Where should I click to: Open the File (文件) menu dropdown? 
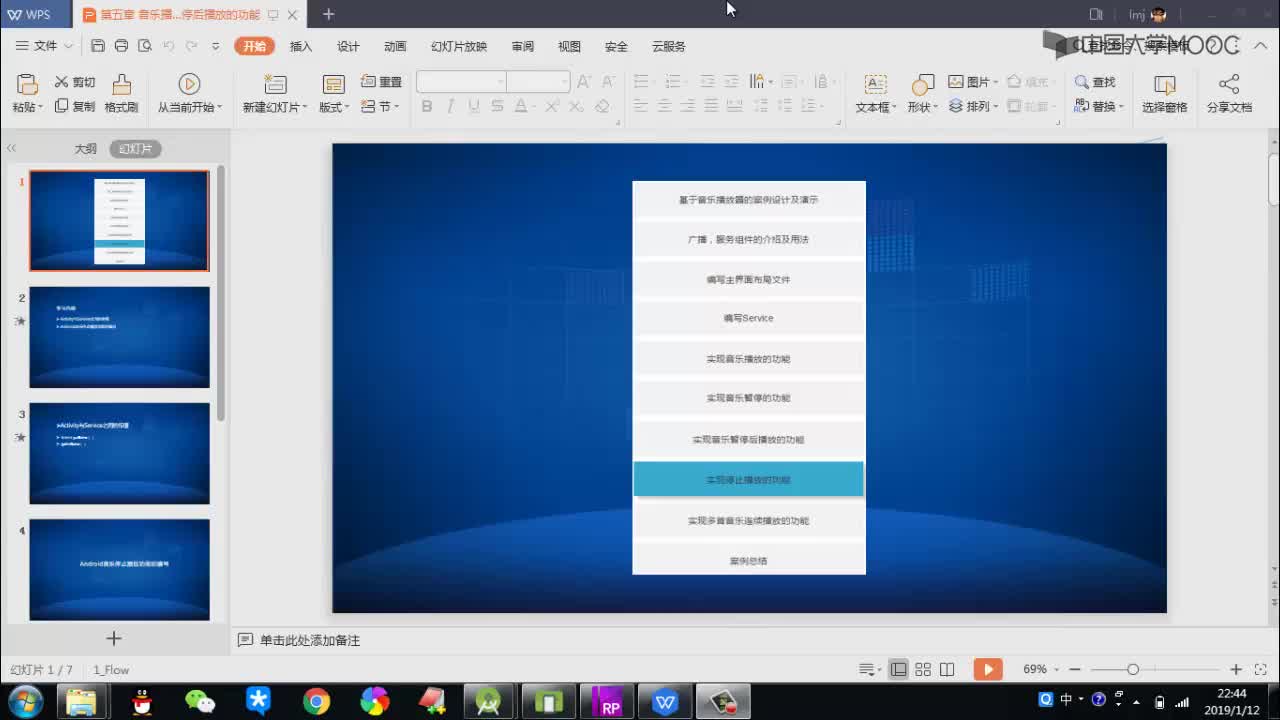(x=45, y=46)
